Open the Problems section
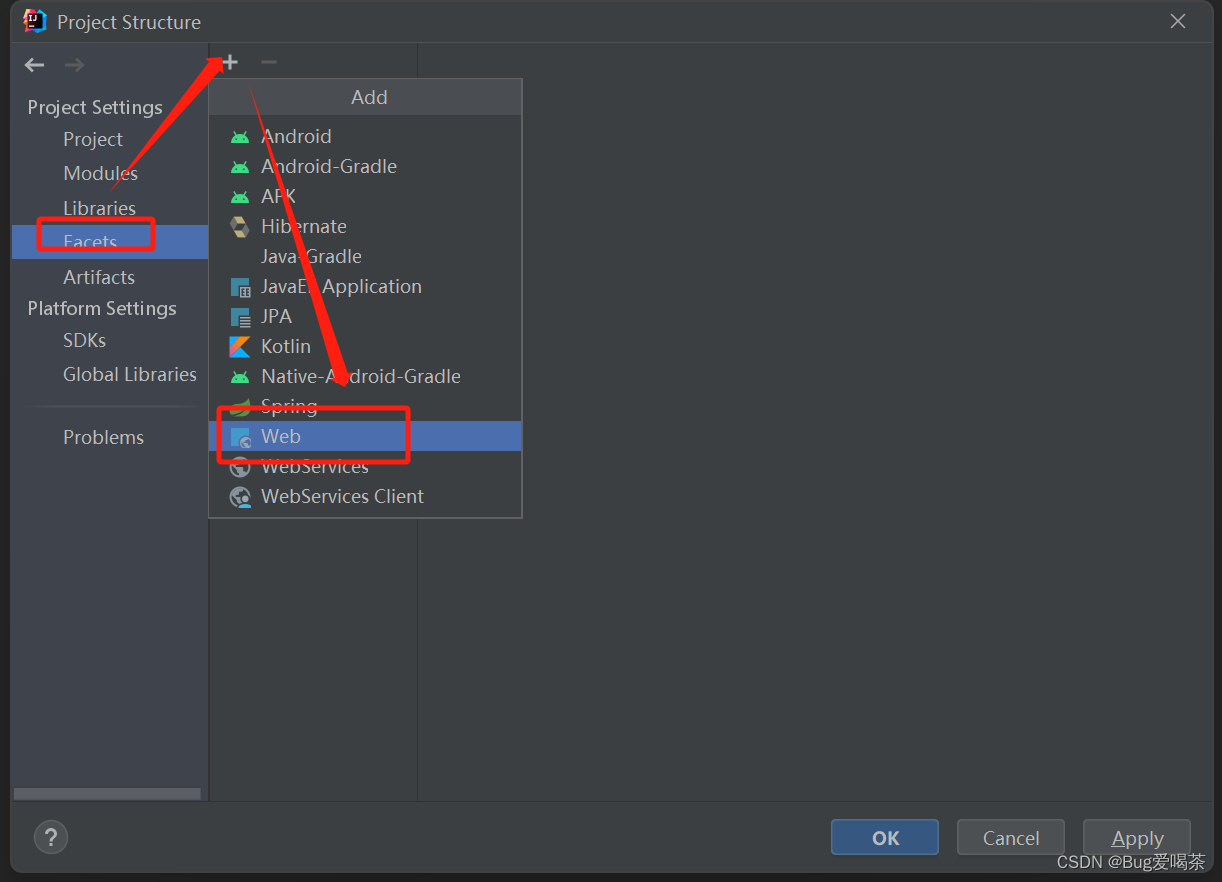Screen dimensions: 1222x882 pyautogui.click(x=110, y=437)
